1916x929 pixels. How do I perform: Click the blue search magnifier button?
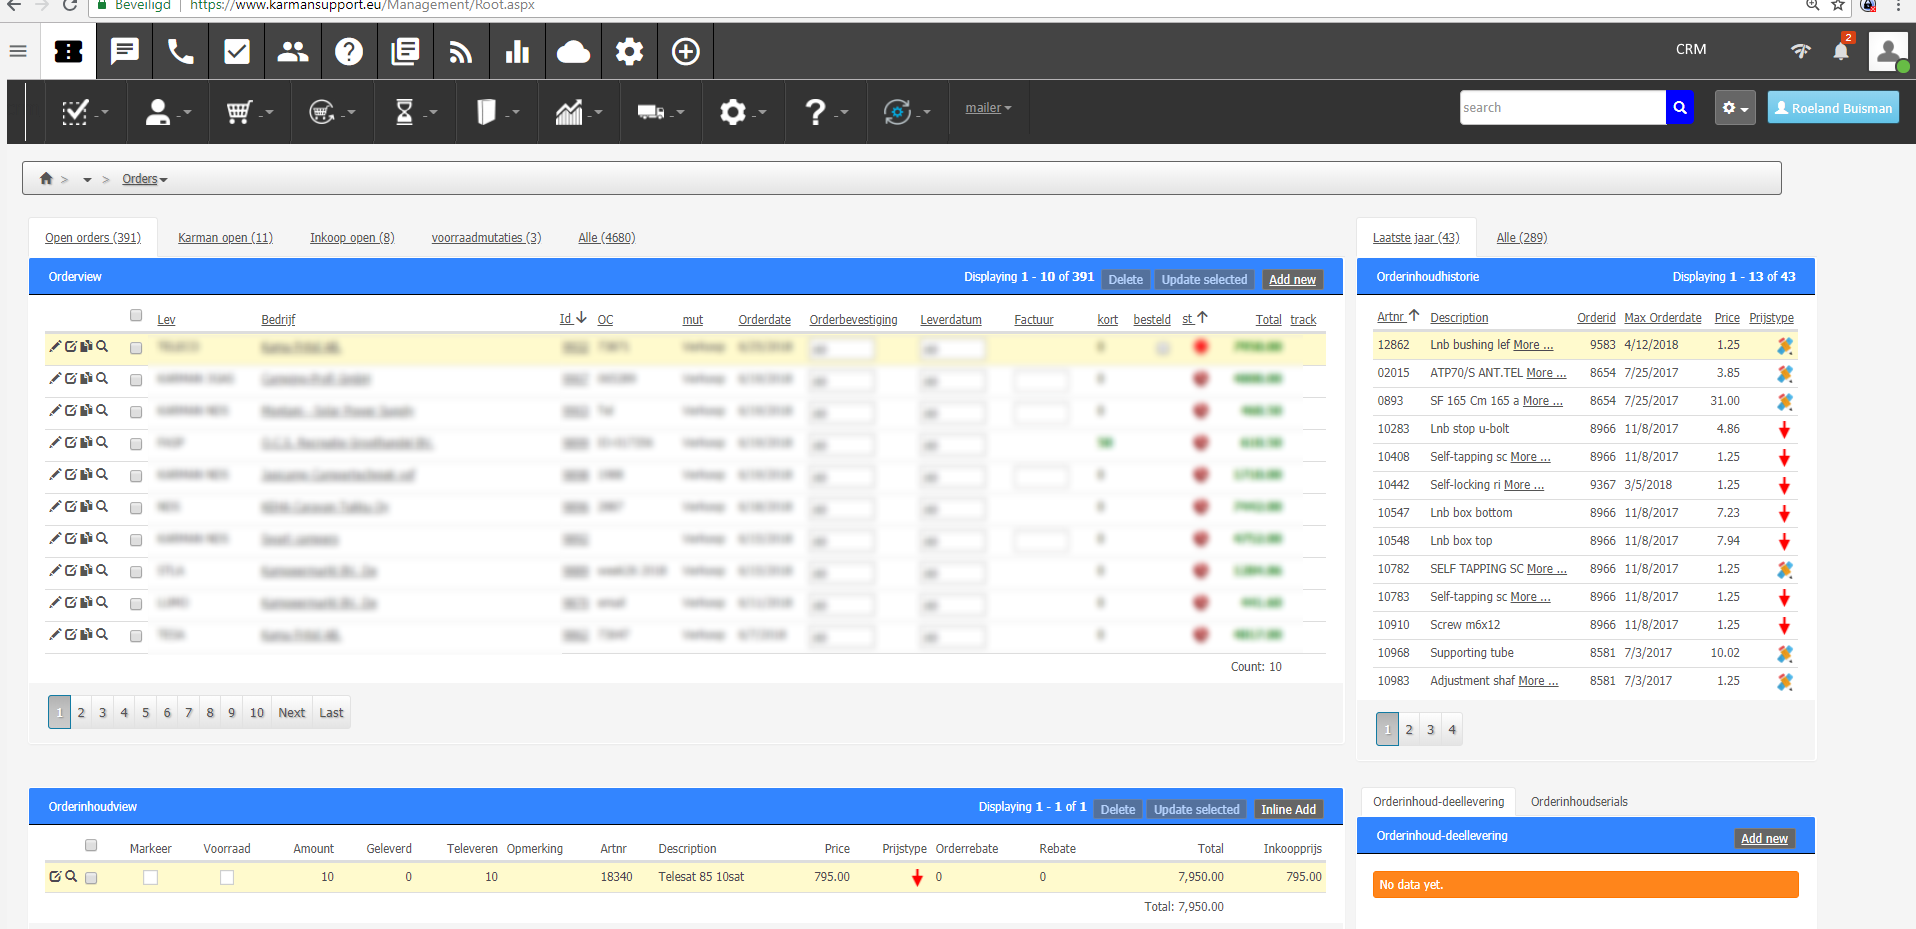pos(1680,108)
